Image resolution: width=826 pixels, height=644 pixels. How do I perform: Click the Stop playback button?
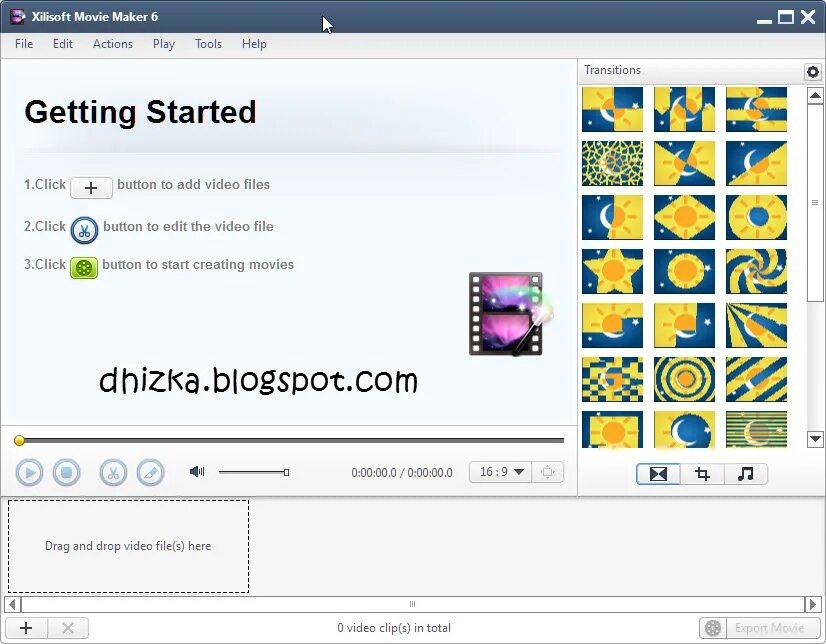click(x=66, y=472)
